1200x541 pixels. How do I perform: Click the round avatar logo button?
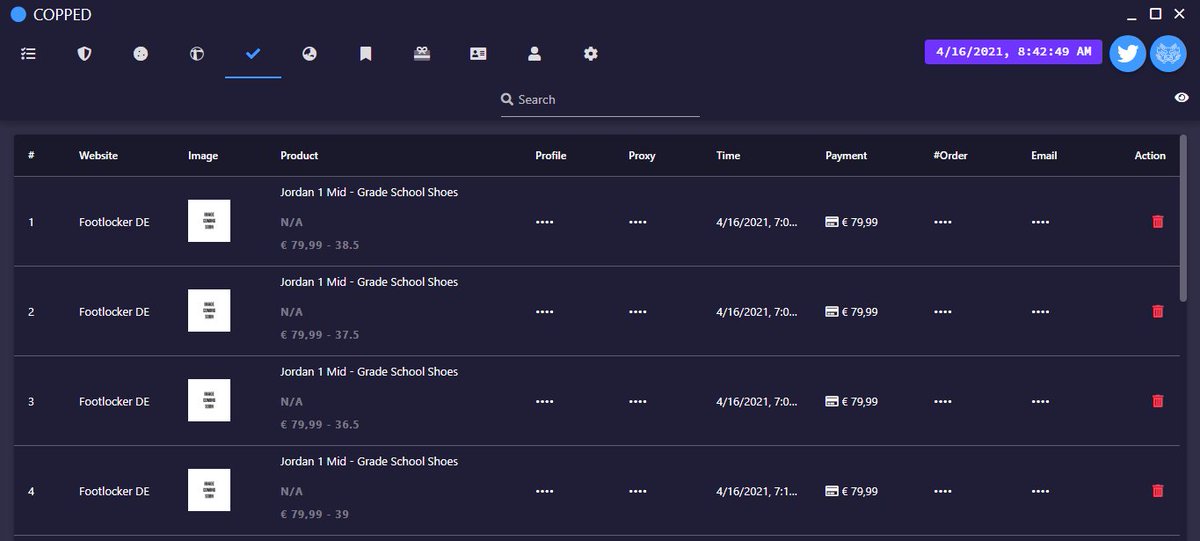[x=1168, y=53]
